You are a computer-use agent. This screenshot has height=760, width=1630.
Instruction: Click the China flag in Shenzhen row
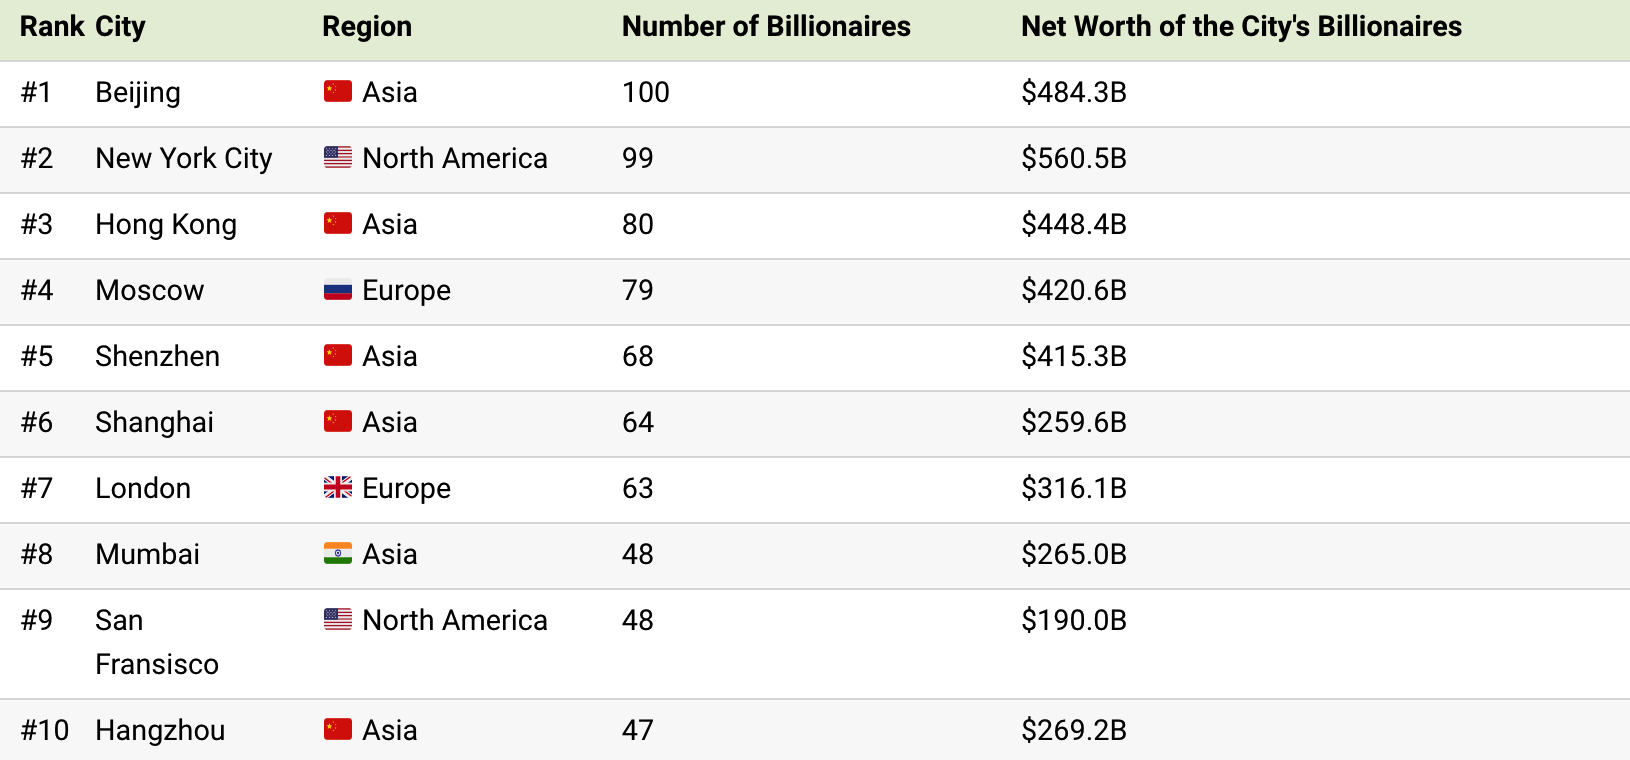pyautogui.click(x=337, y=356)
